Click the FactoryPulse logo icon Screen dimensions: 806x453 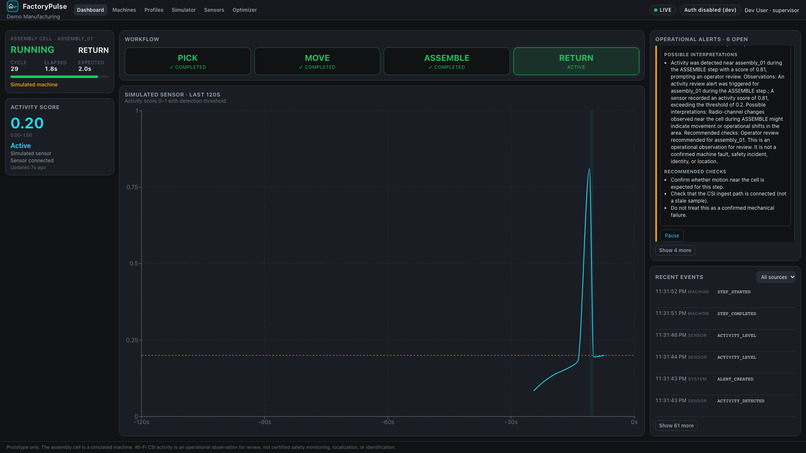[12, 6]
